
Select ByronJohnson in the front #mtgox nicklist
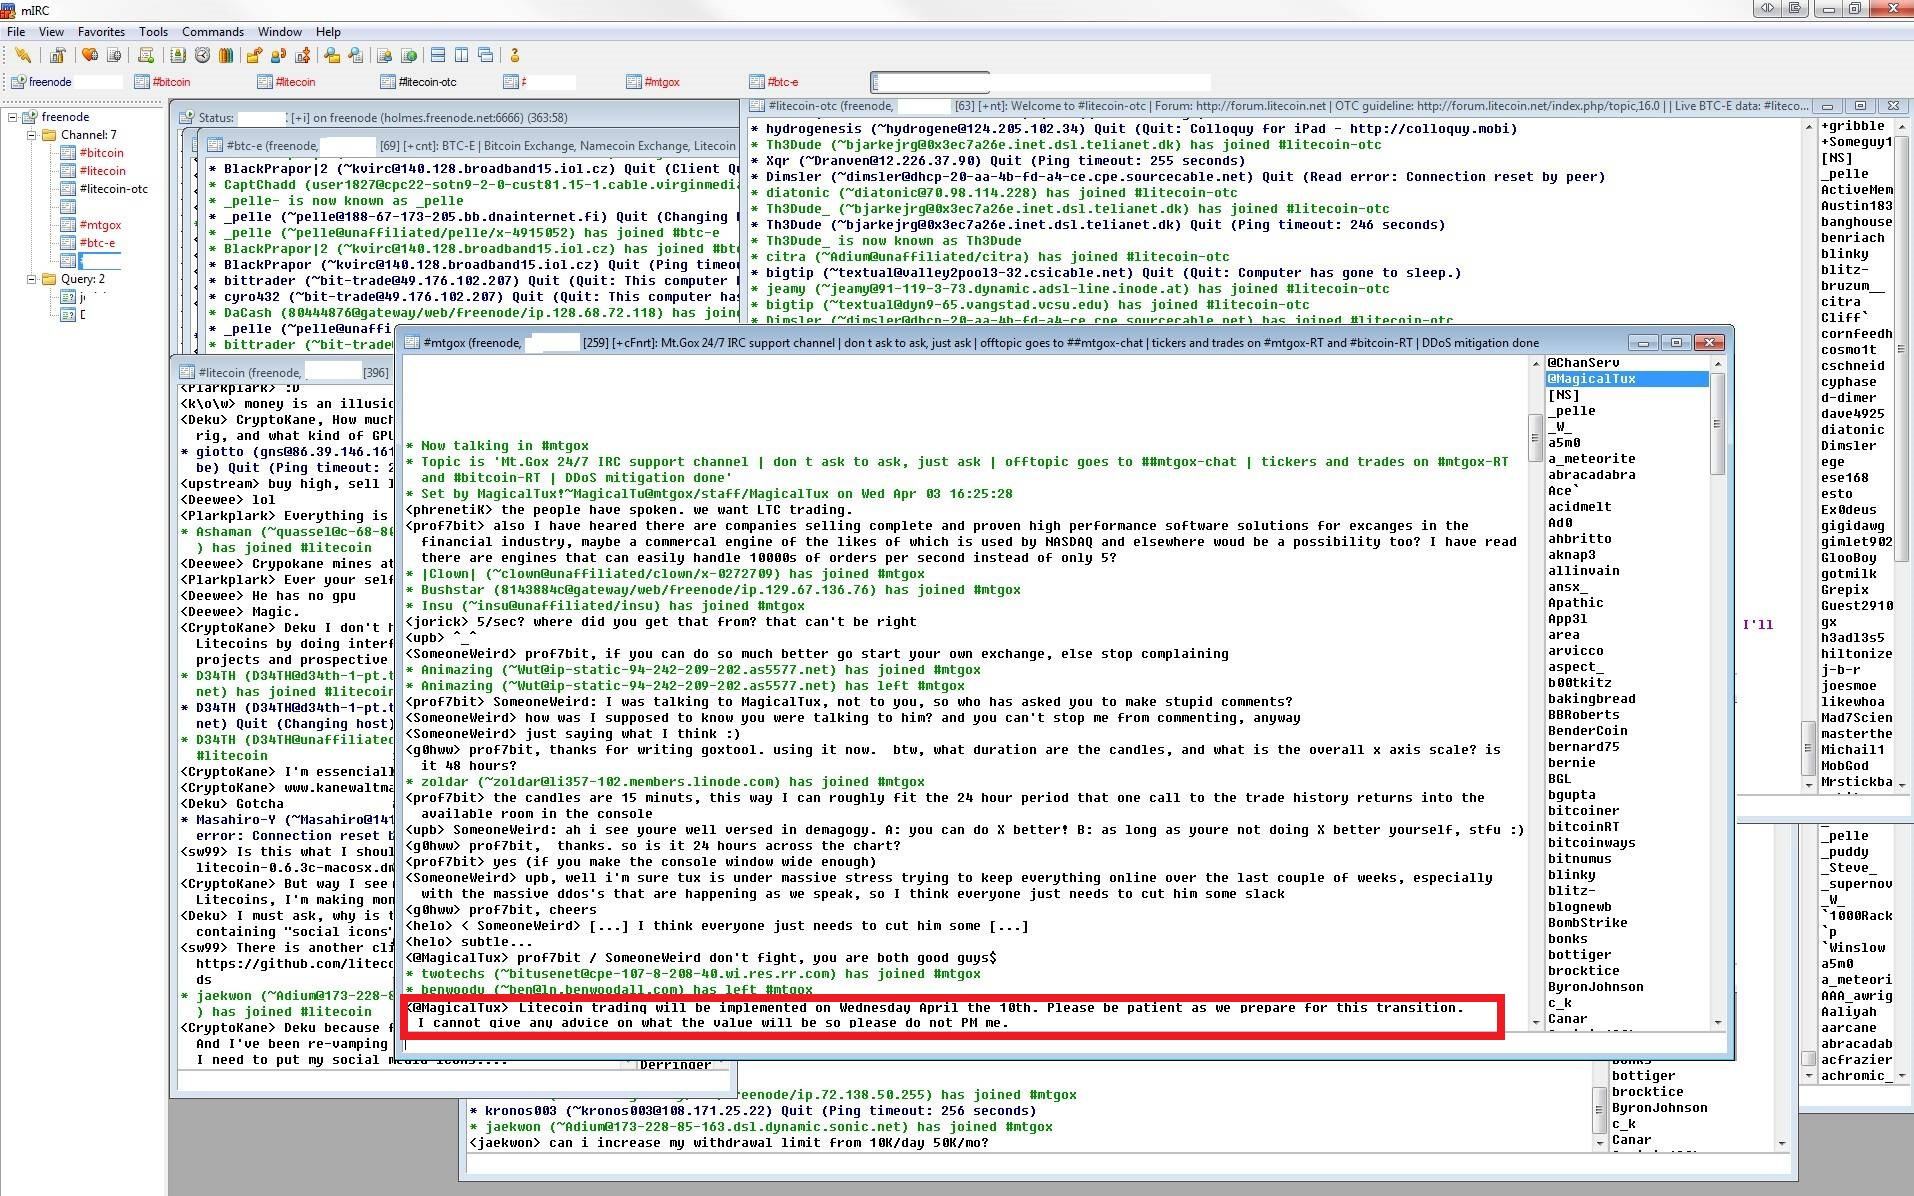1595,987
